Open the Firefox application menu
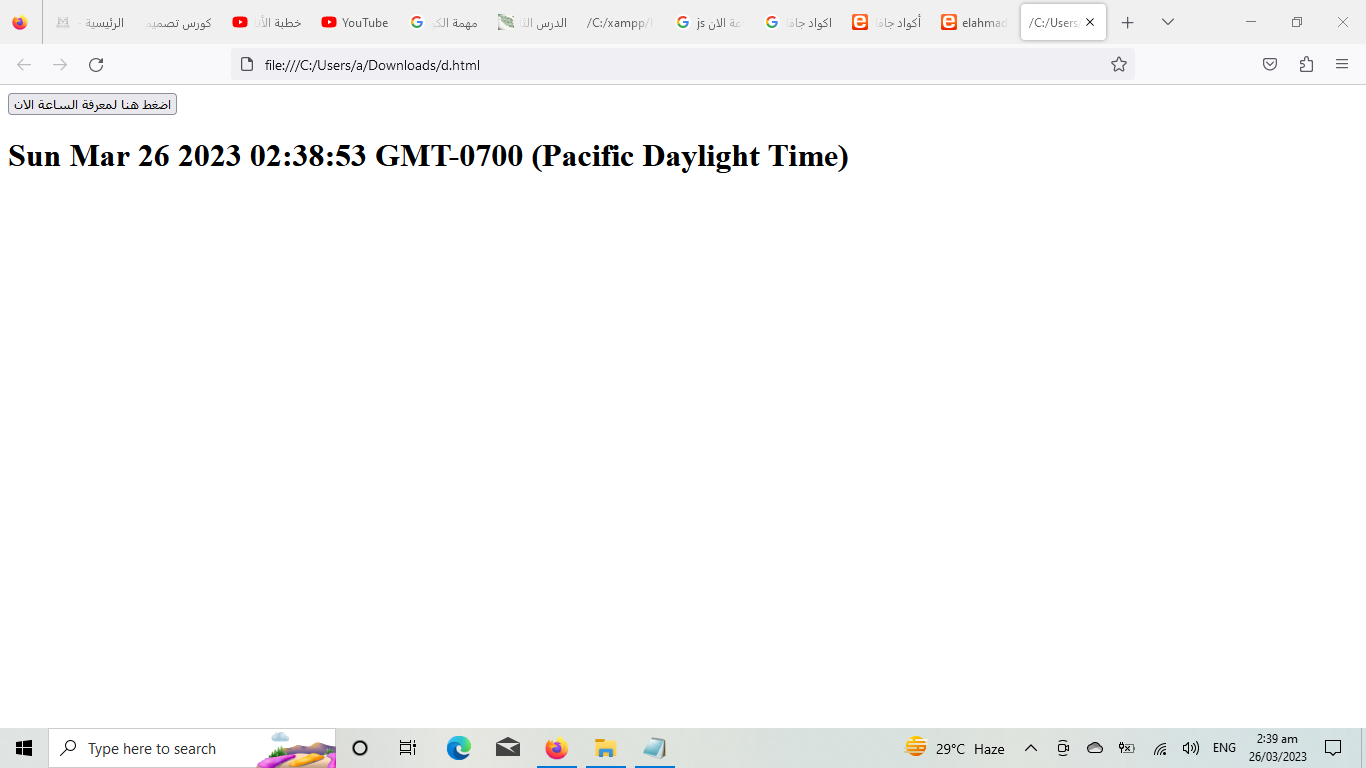 click(x=1342, y=65)
